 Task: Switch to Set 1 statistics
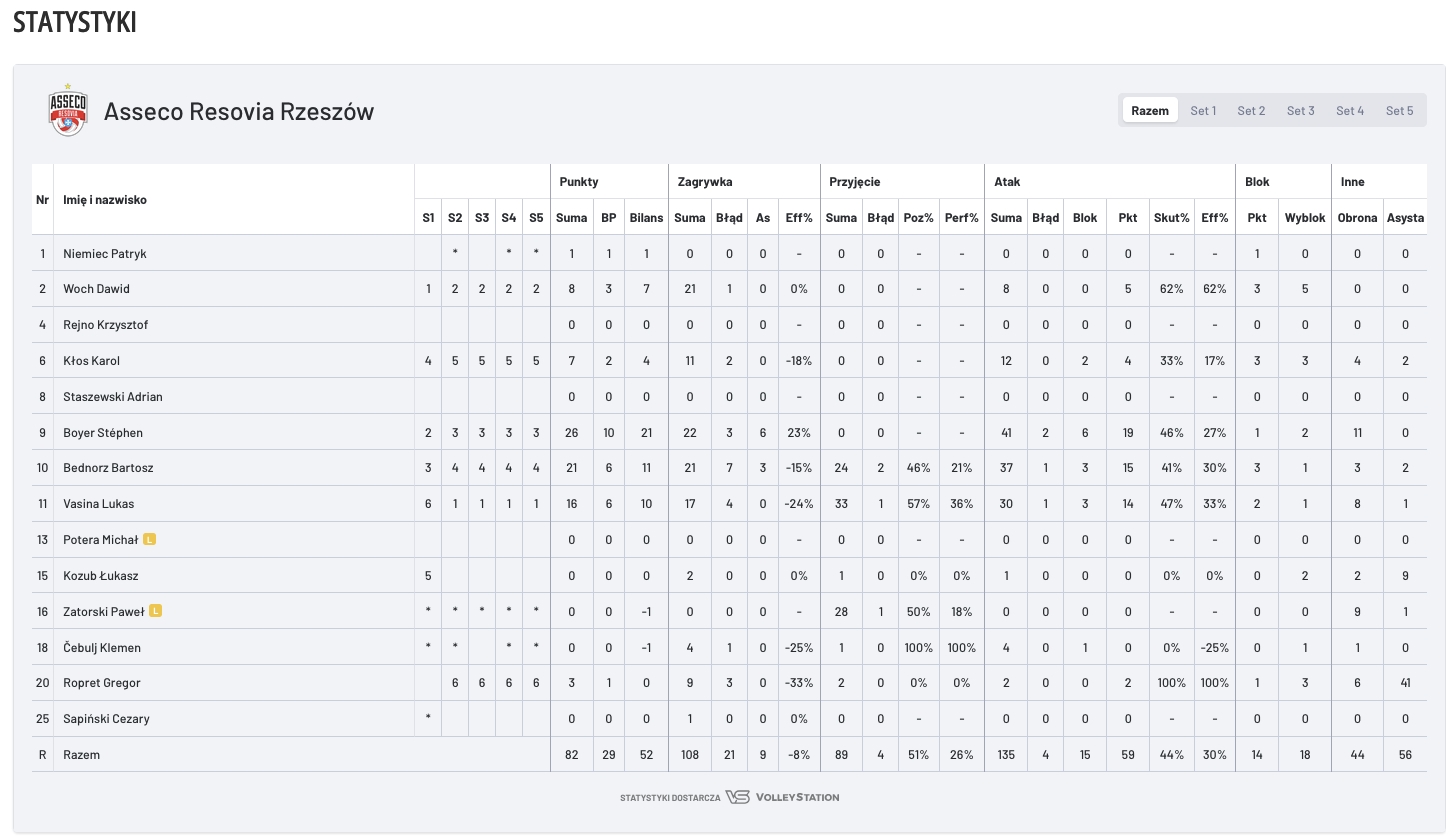click(x=1203, y=111)
